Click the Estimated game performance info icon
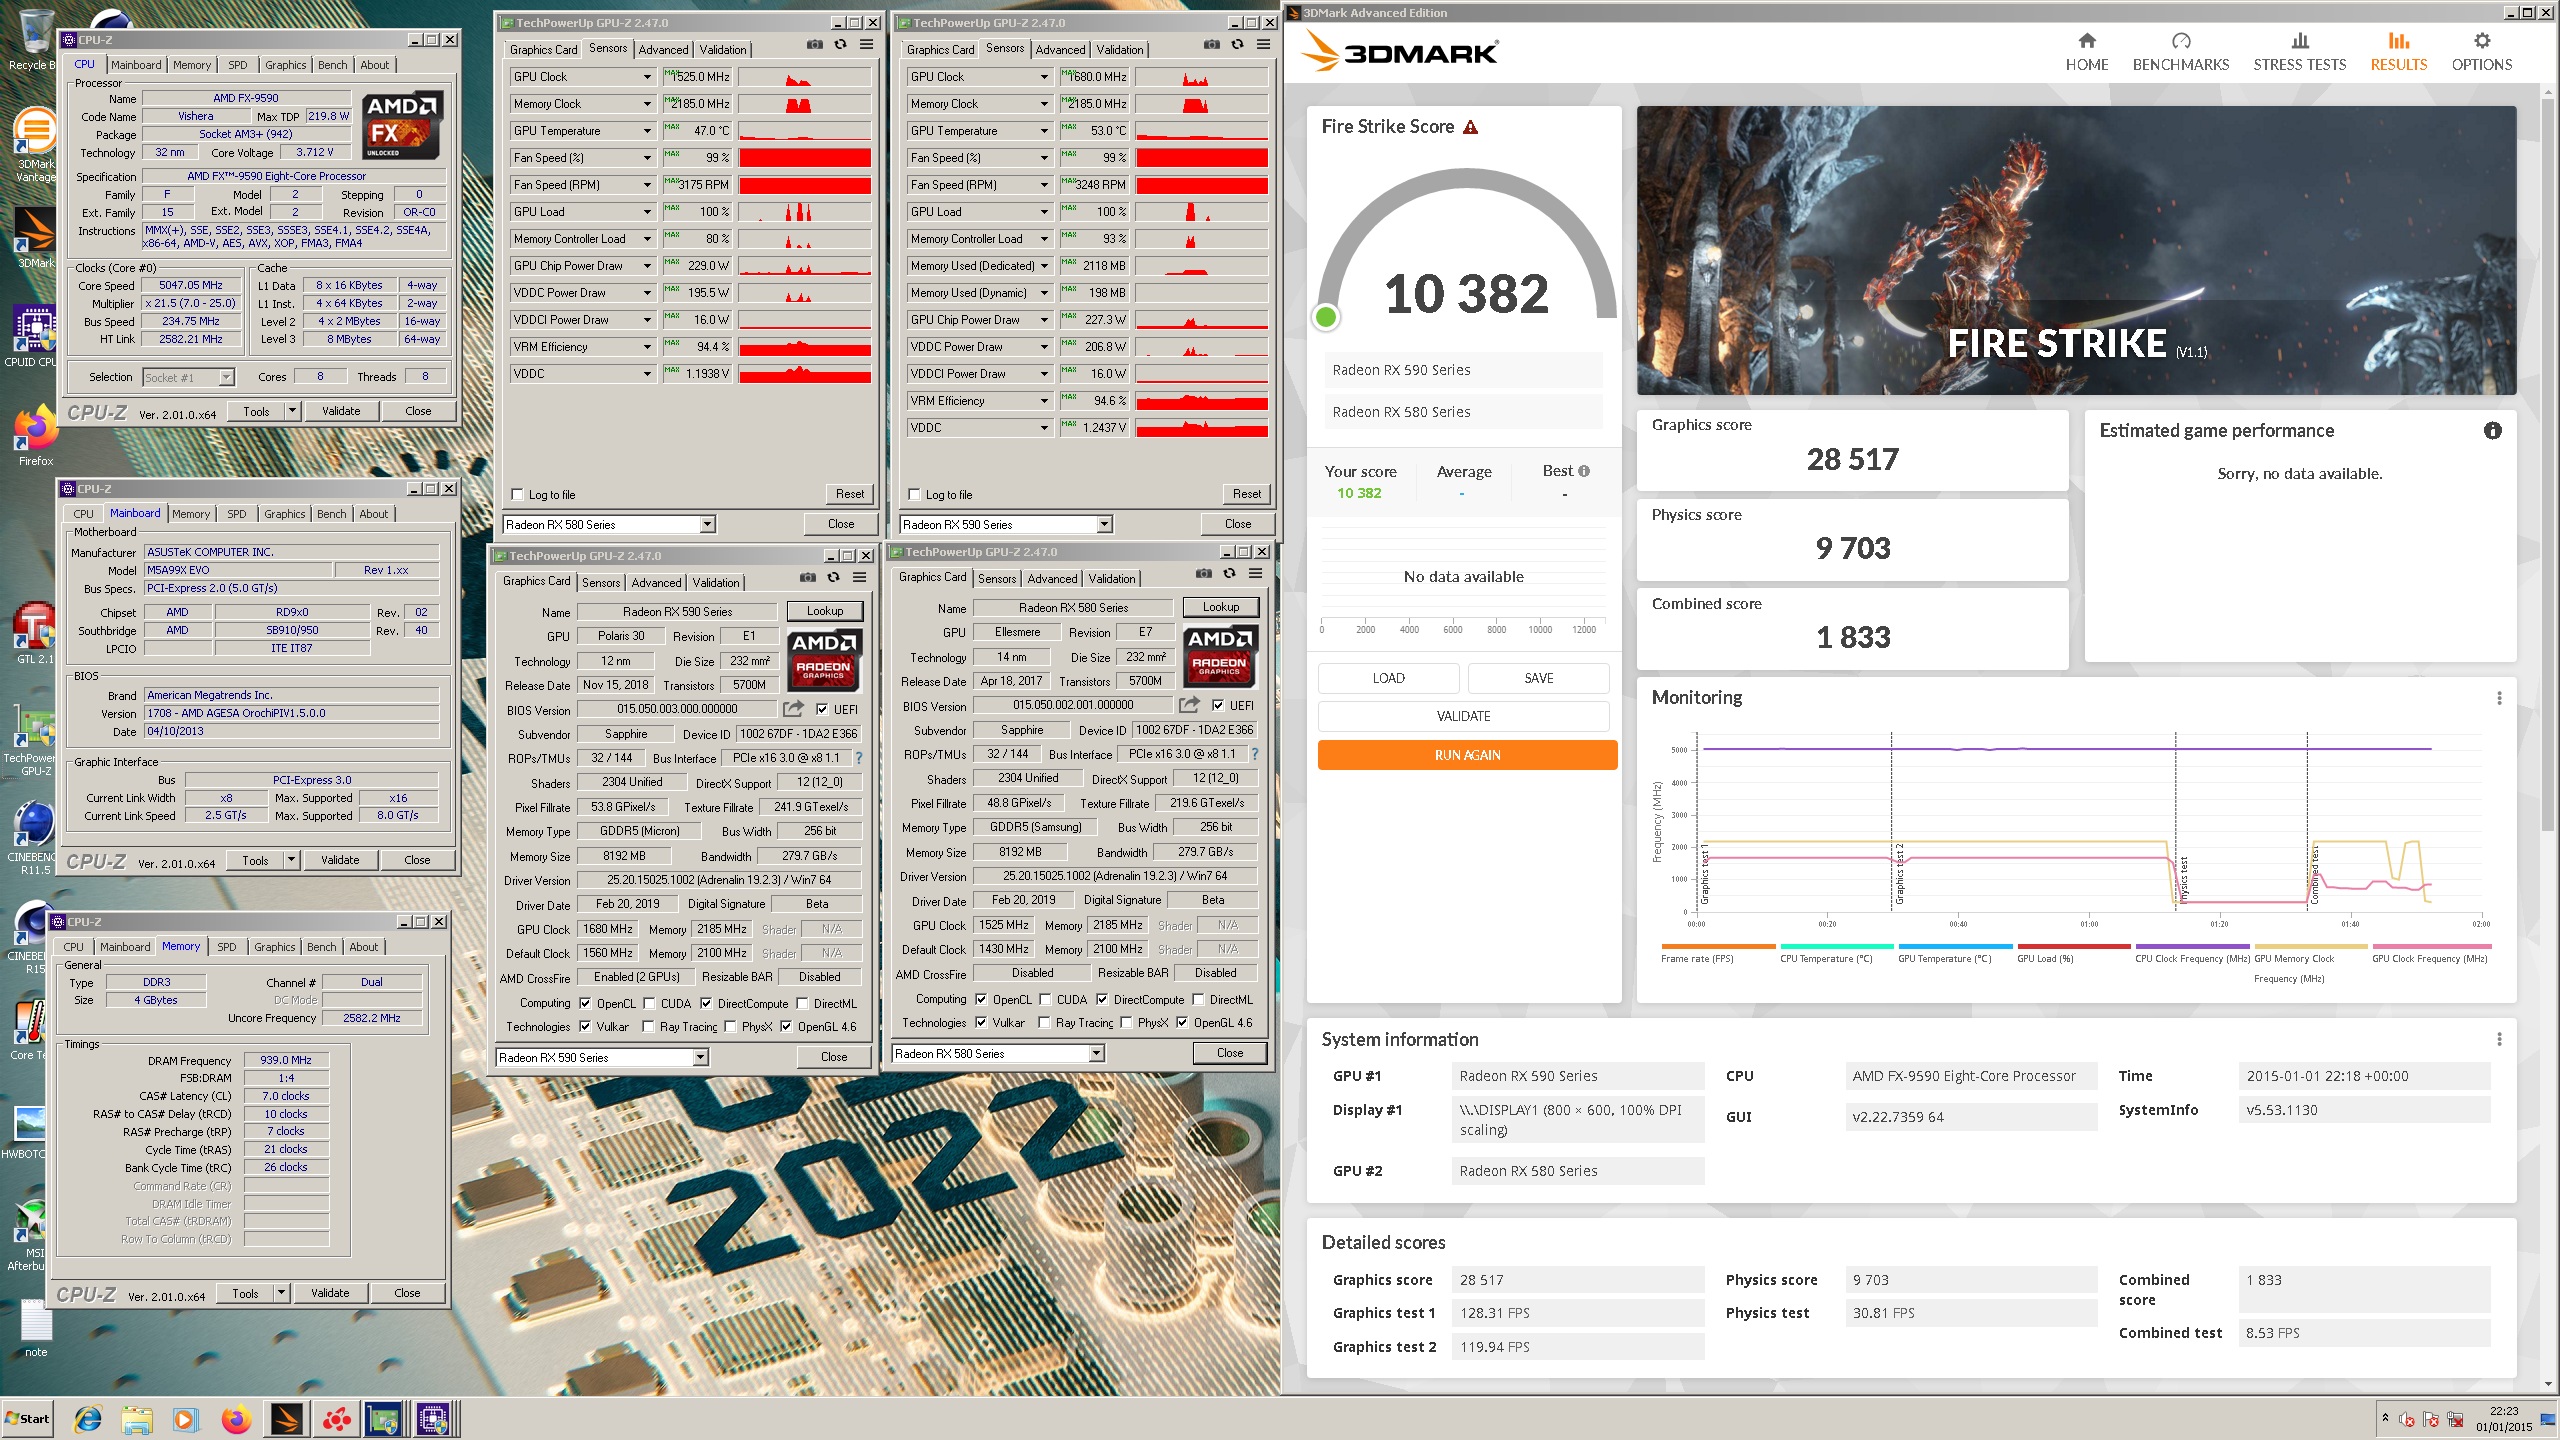 [x=2493, y=431]
